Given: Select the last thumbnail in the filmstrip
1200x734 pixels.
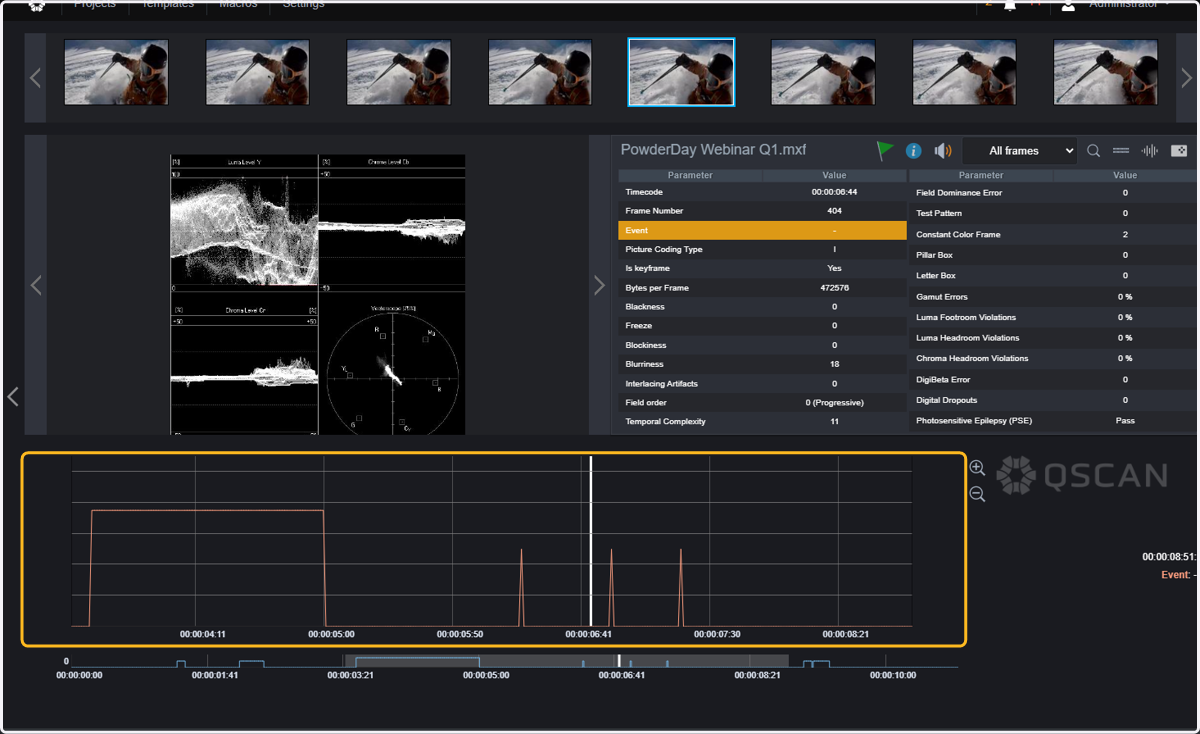Looking at the screenshot, I should pyautogui.click(x=1105, y=72).
